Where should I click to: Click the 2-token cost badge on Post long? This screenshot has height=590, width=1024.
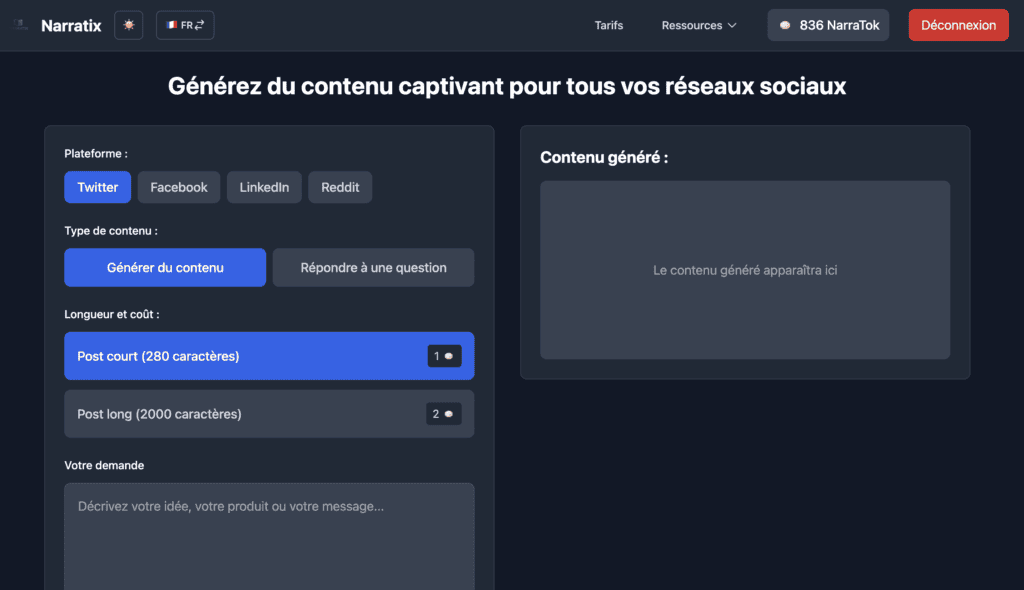pyautogui.click(x=444, y=414)
